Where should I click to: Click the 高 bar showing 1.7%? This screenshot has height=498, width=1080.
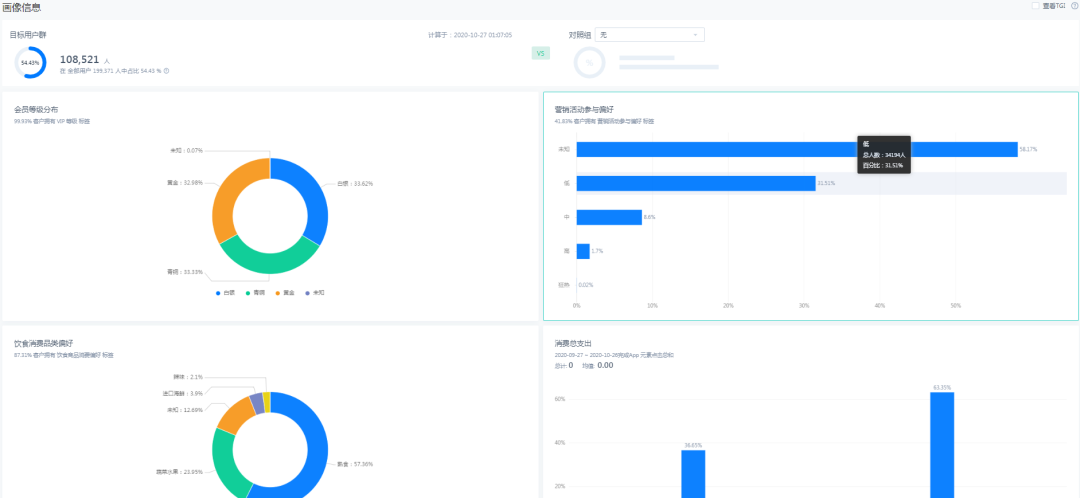pyautogui.click(x=583, y=251)
